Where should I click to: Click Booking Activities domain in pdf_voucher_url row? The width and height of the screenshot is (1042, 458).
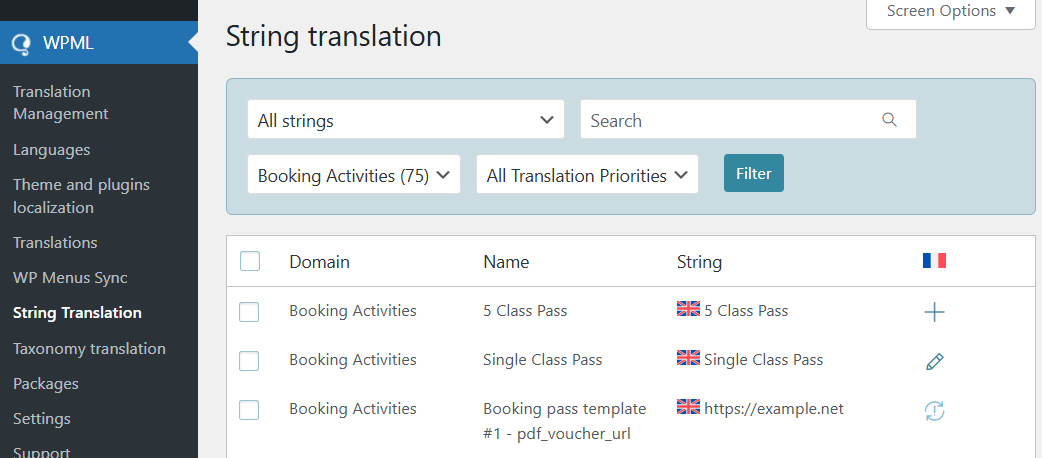pos(353,408)
